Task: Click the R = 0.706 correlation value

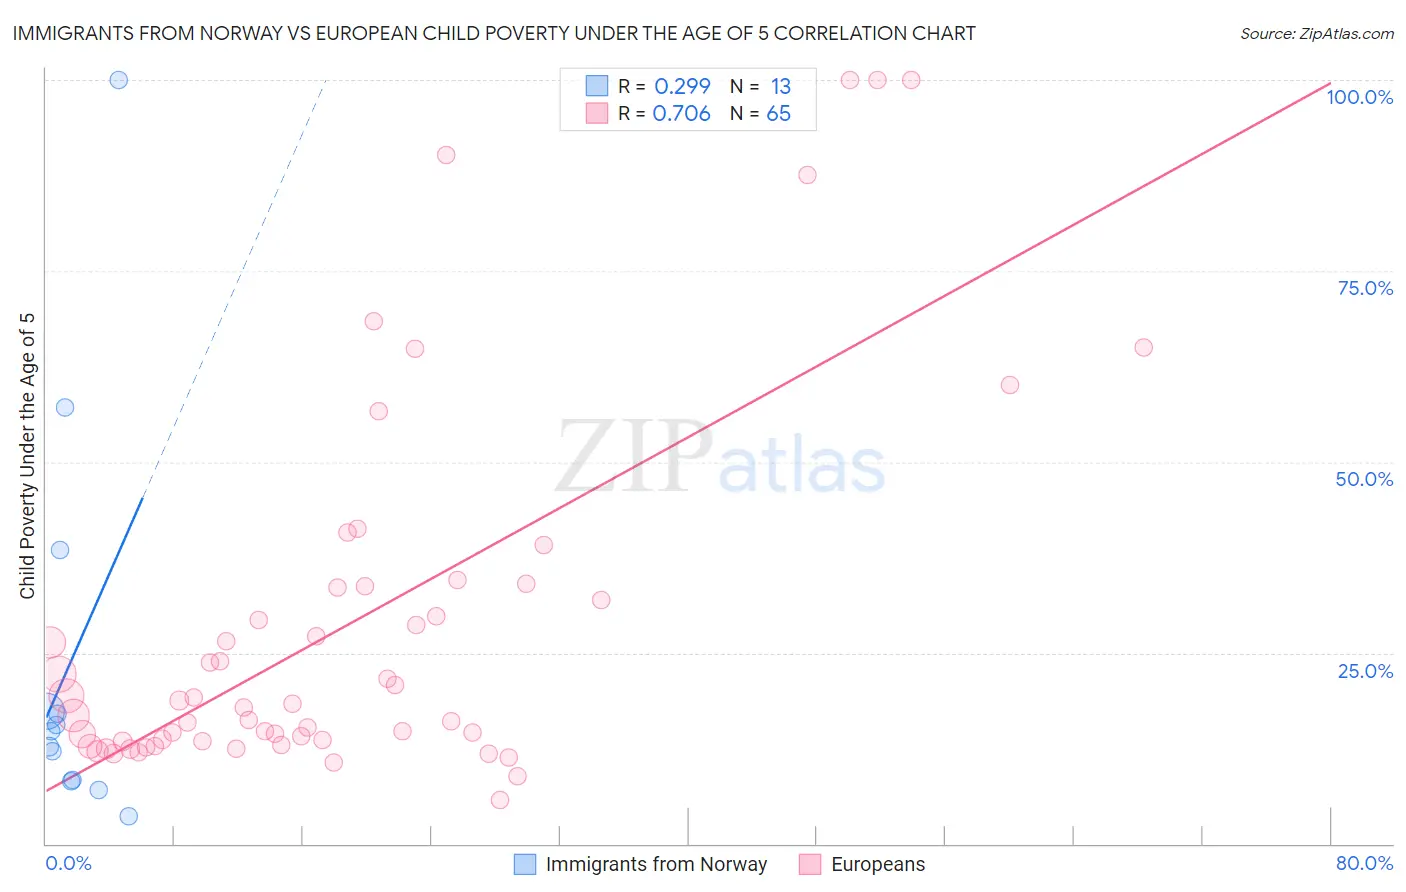Action: pos(664,113)
